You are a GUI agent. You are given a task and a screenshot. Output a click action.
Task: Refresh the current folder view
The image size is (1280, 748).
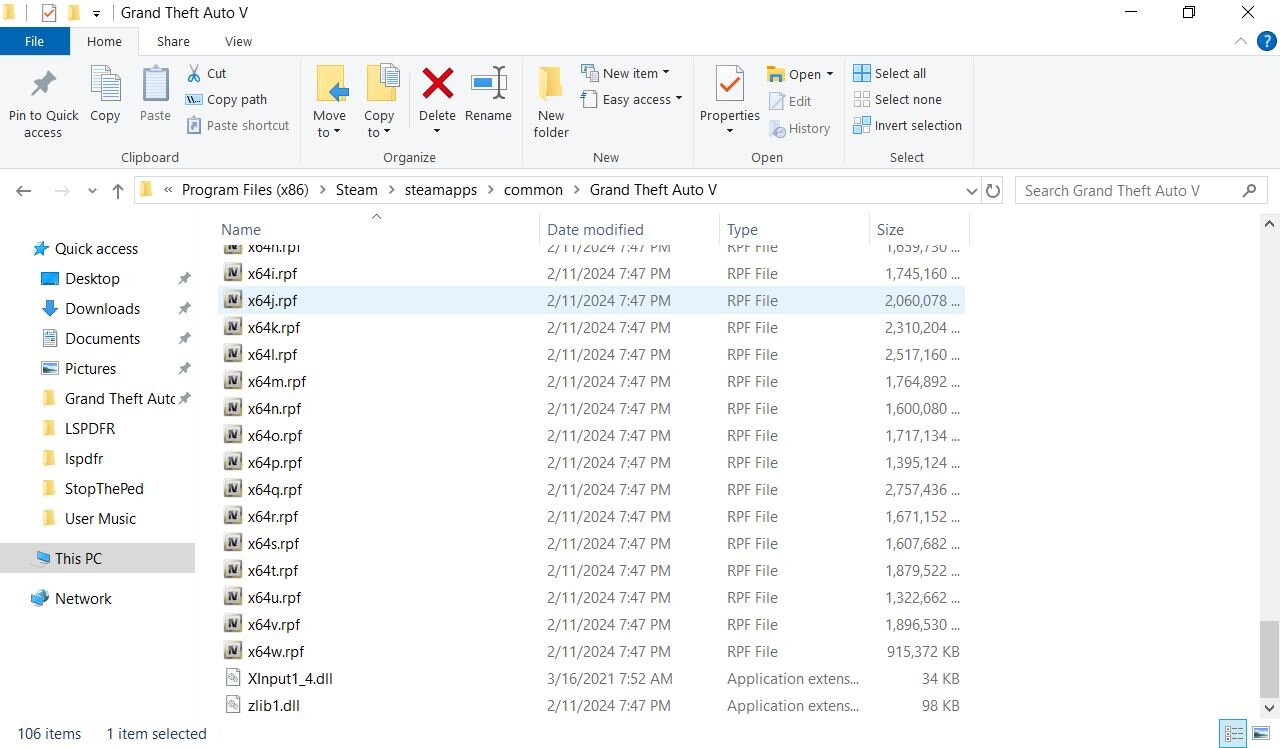[993, 190]
